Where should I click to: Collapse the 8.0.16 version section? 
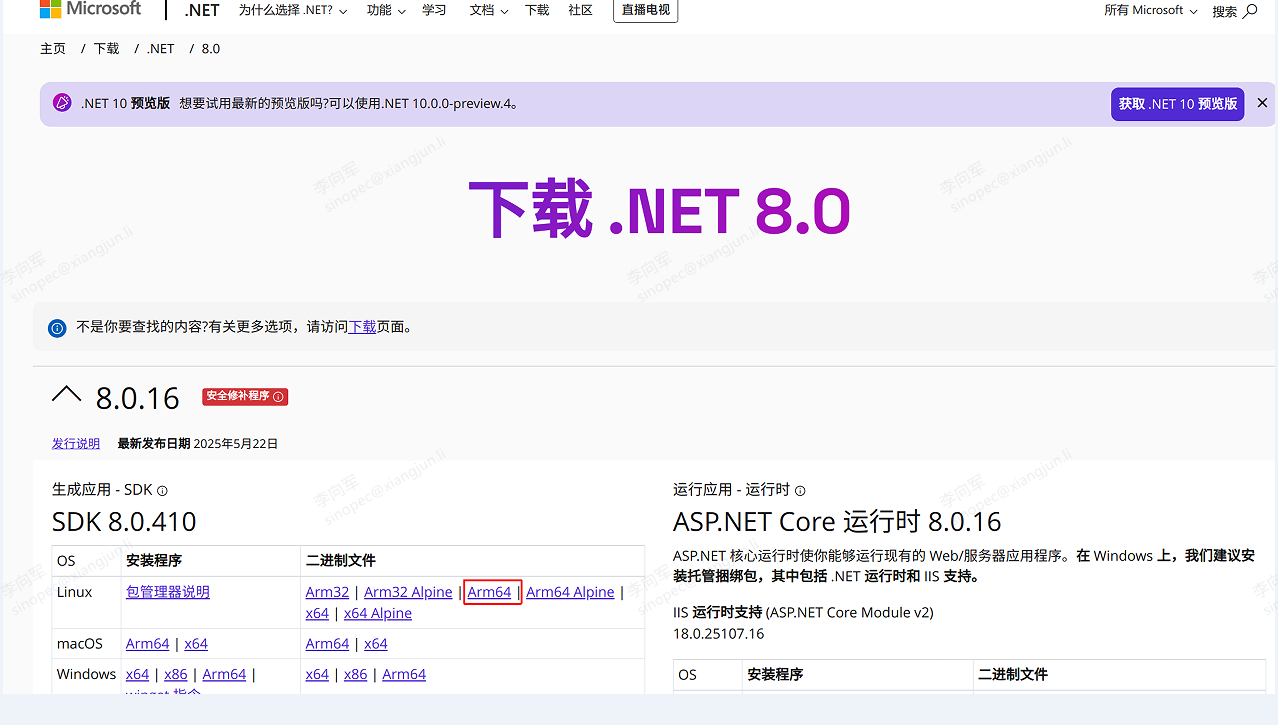pyautogui.click(x=66, y=396)
